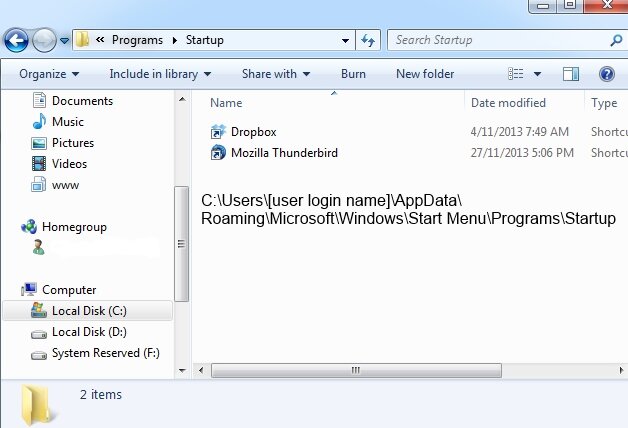Open the Include in library menu
Screen dimensions: 628x428
pyautogui.click(x=160, y=74)
